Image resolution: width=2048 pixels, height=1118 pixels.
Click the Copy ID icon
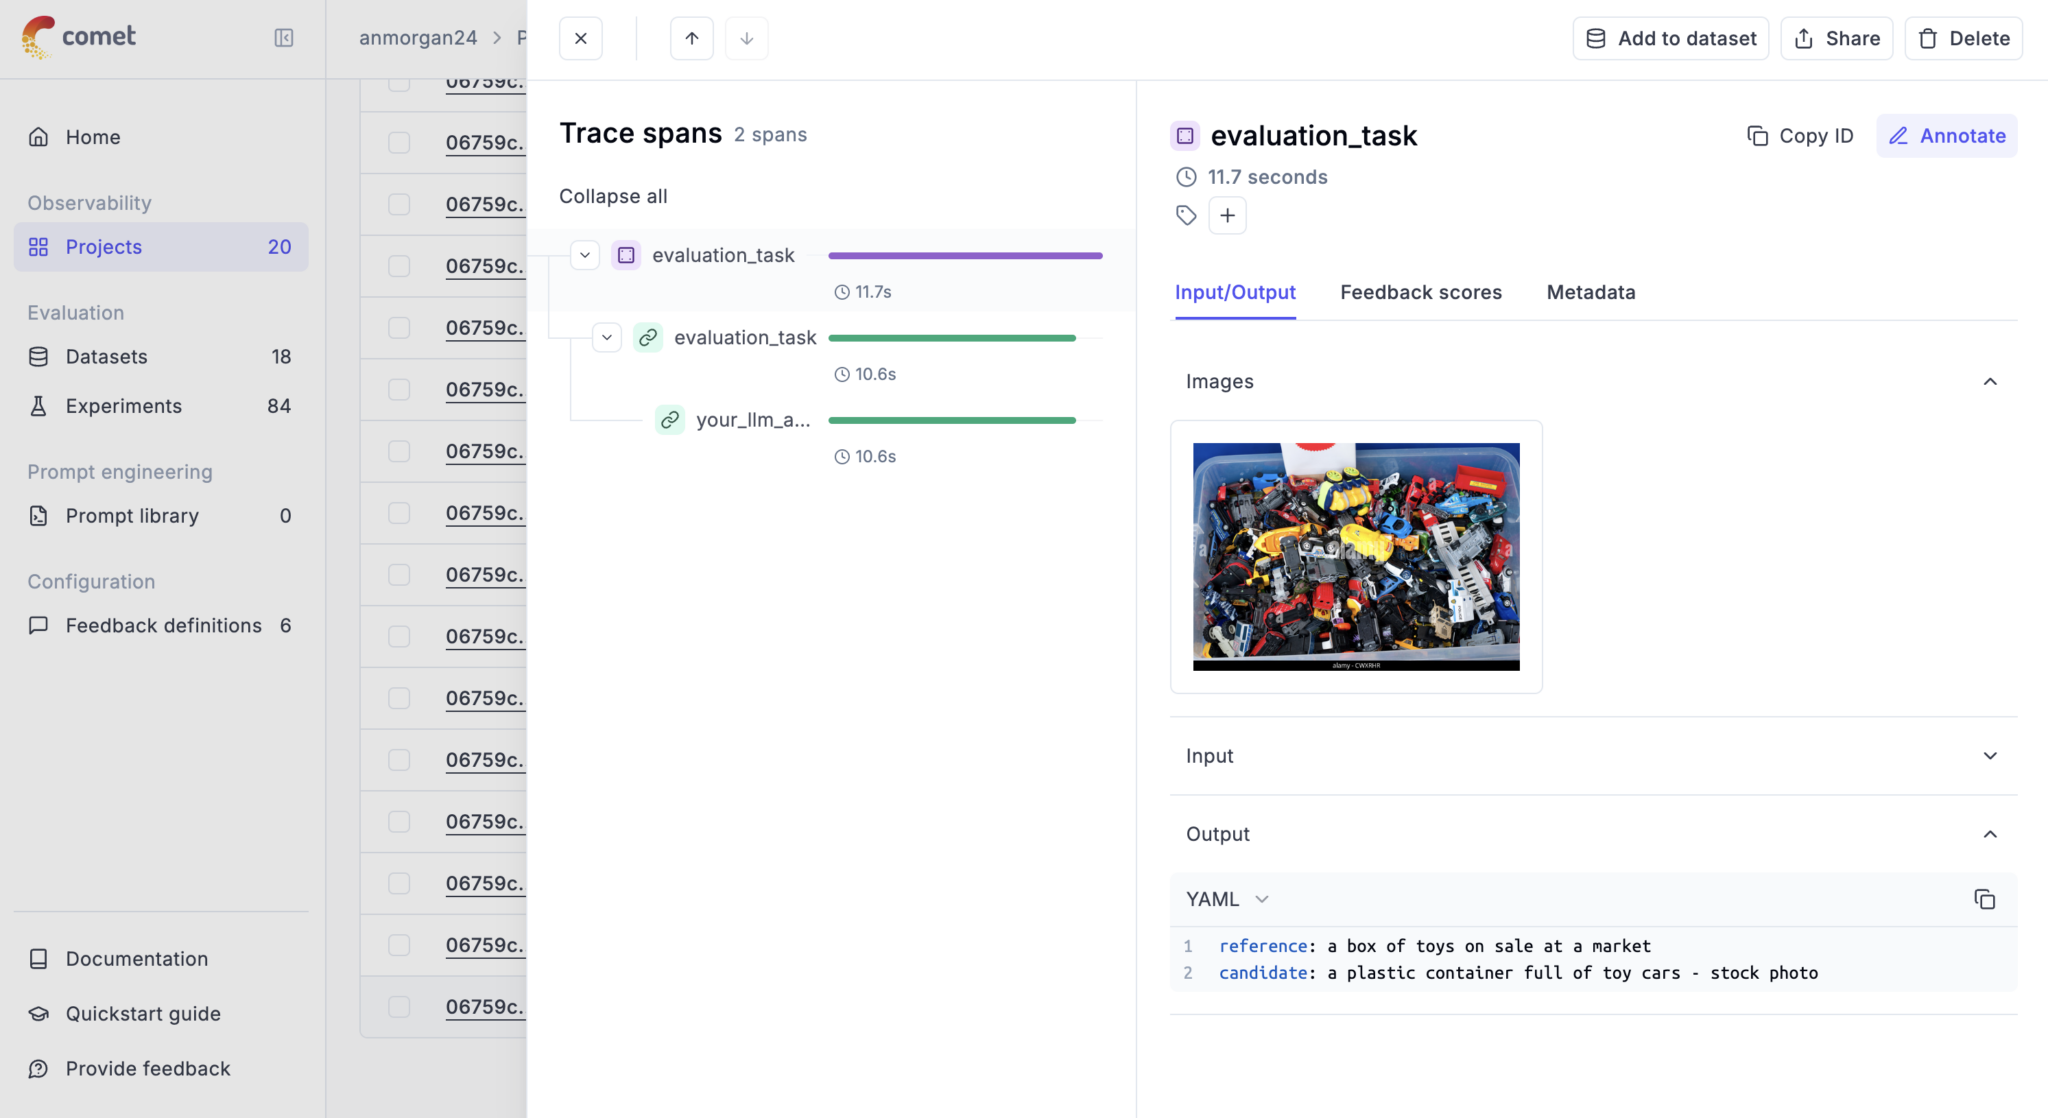1757,136
